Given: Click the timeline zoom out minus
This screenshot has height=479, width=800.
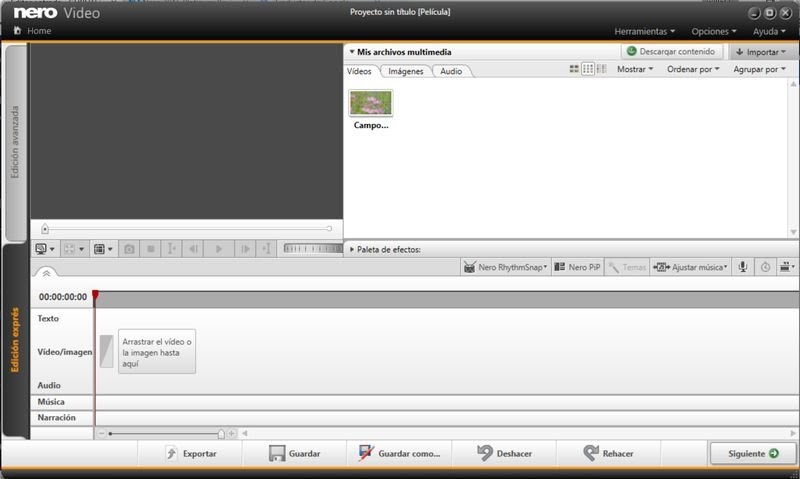Looking at the screenshot, I should click(x=102, y=434).
